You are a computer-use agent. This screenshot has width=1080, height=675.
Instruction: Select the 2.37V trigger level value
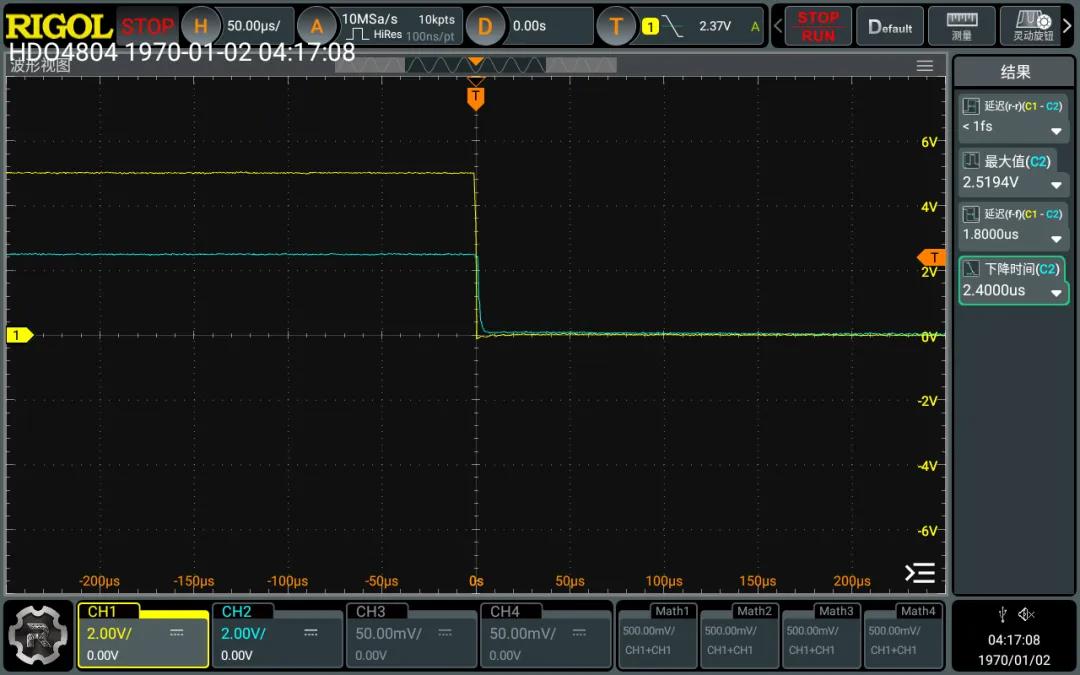click(x=715, y=26)
